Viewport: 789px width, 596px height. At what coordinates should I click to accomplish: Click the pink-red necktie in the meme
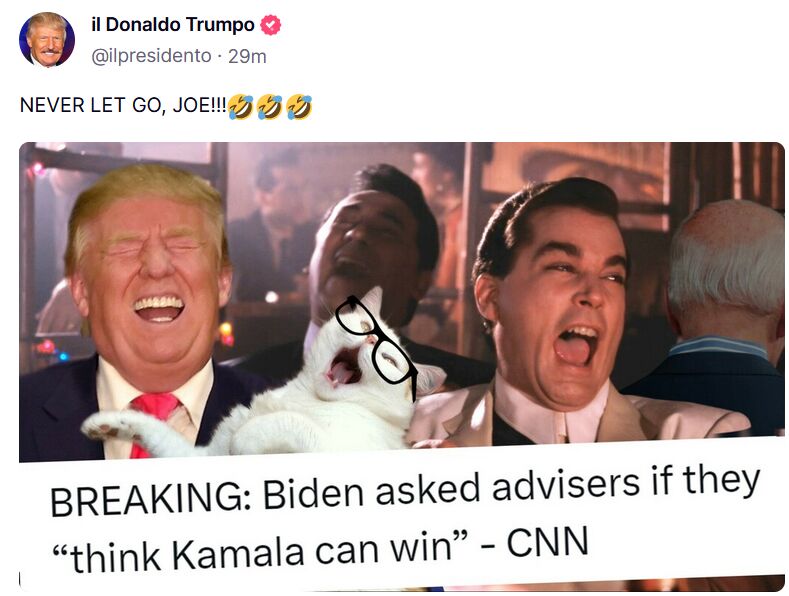tap(151, 418)
